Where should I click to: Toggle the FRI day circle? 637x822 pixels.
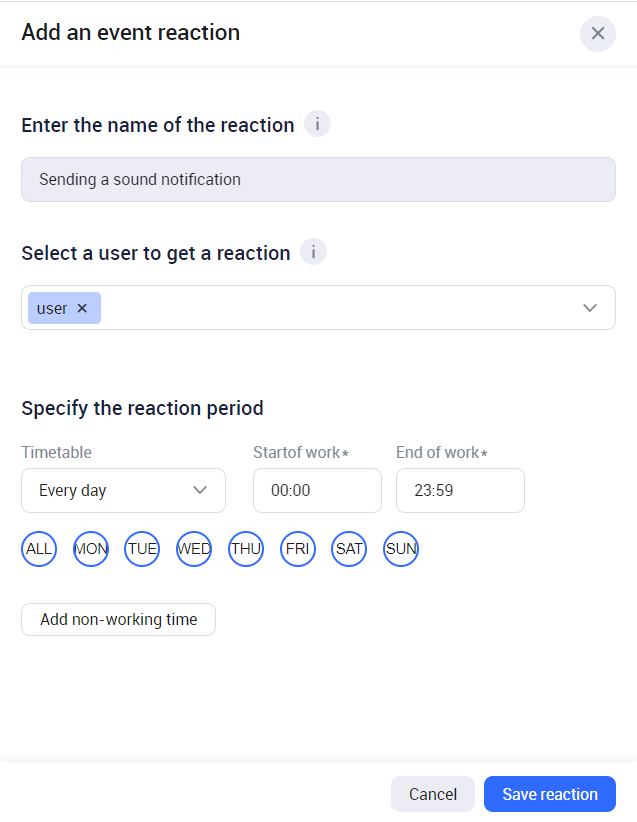[298, 549]
